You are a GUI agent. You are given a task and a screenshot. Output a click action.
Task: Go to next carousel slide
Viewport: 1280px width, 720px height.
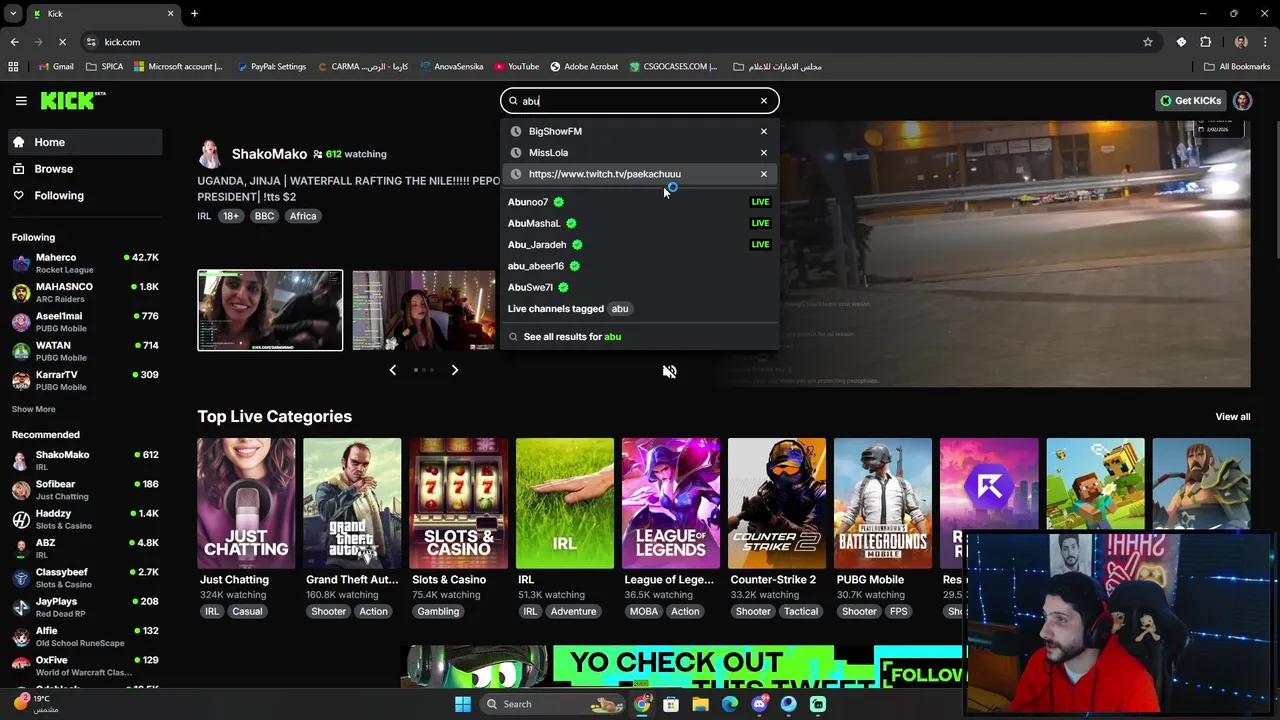pos(455,370)
